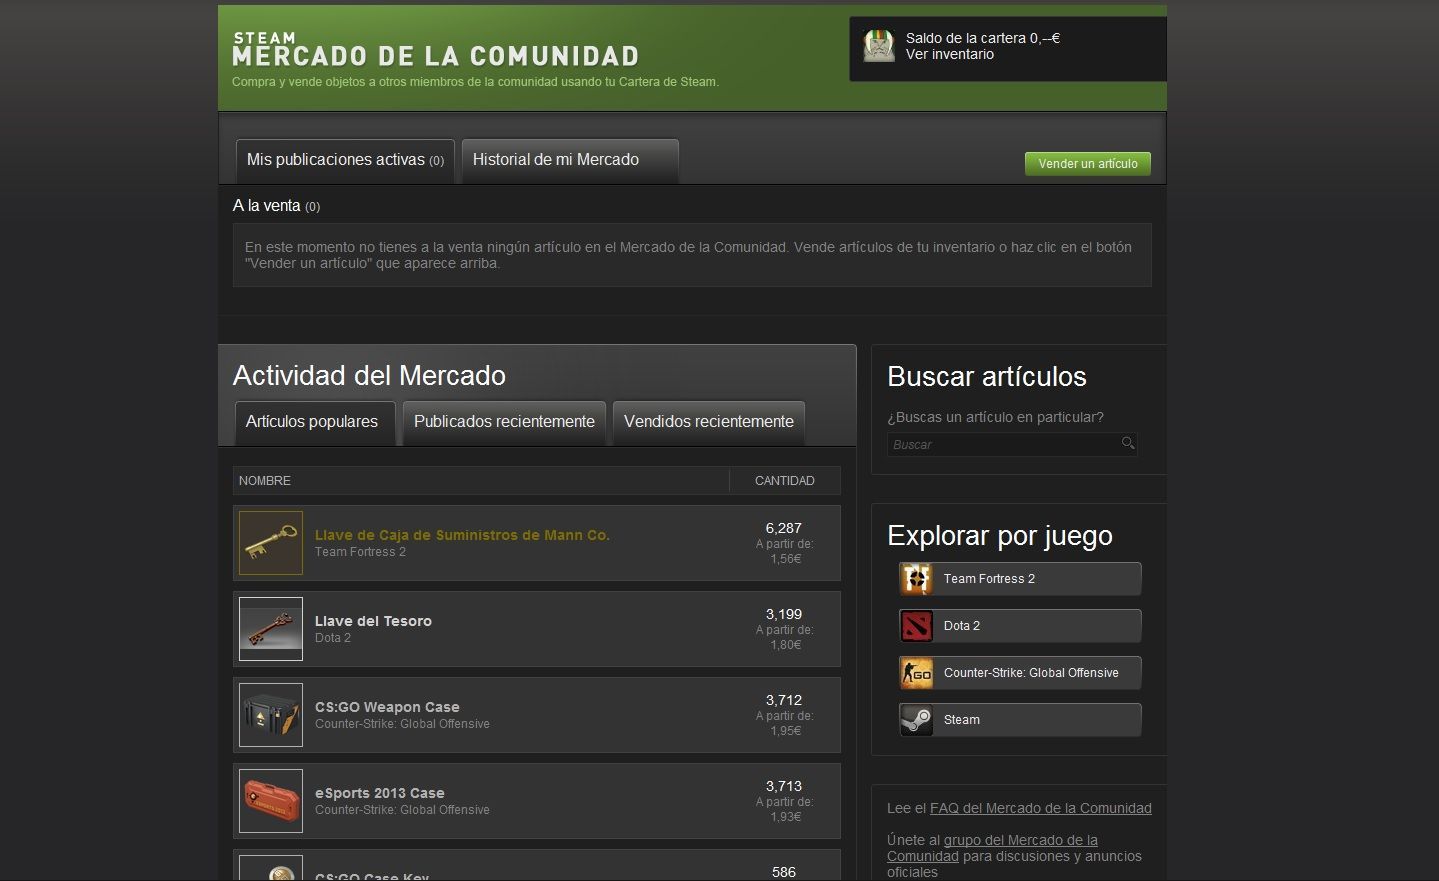This screenshot has height=881, width=1439.
Task: Click the Counter-Strike GO game icon
Action: coord(916,673)
